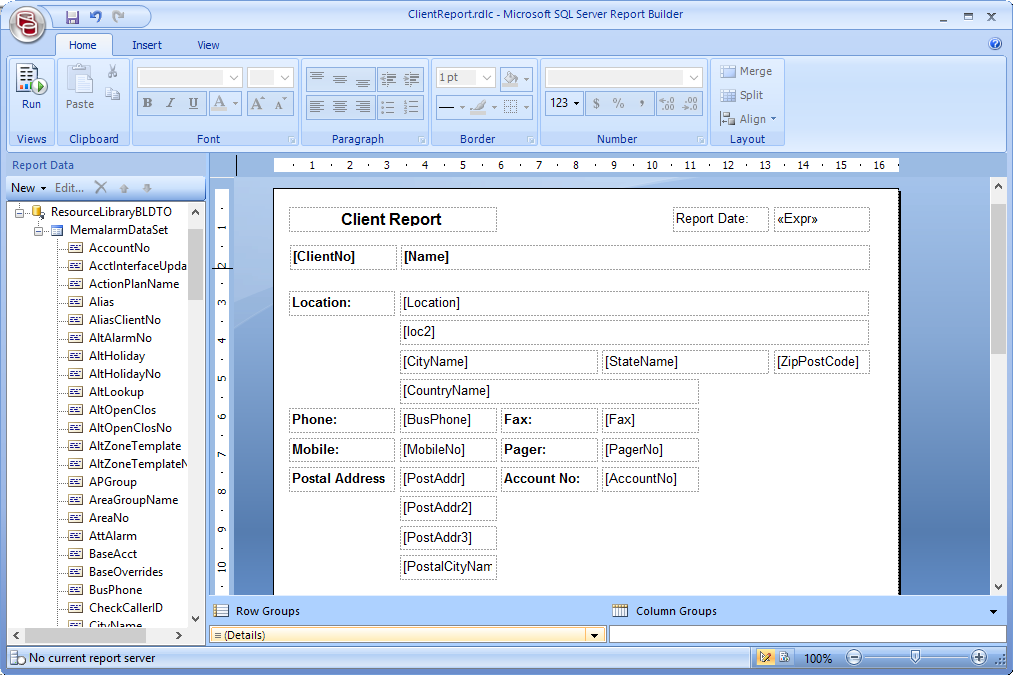Select the Client Report title textbox
1013x675 pixels.
tap(393, 220)
